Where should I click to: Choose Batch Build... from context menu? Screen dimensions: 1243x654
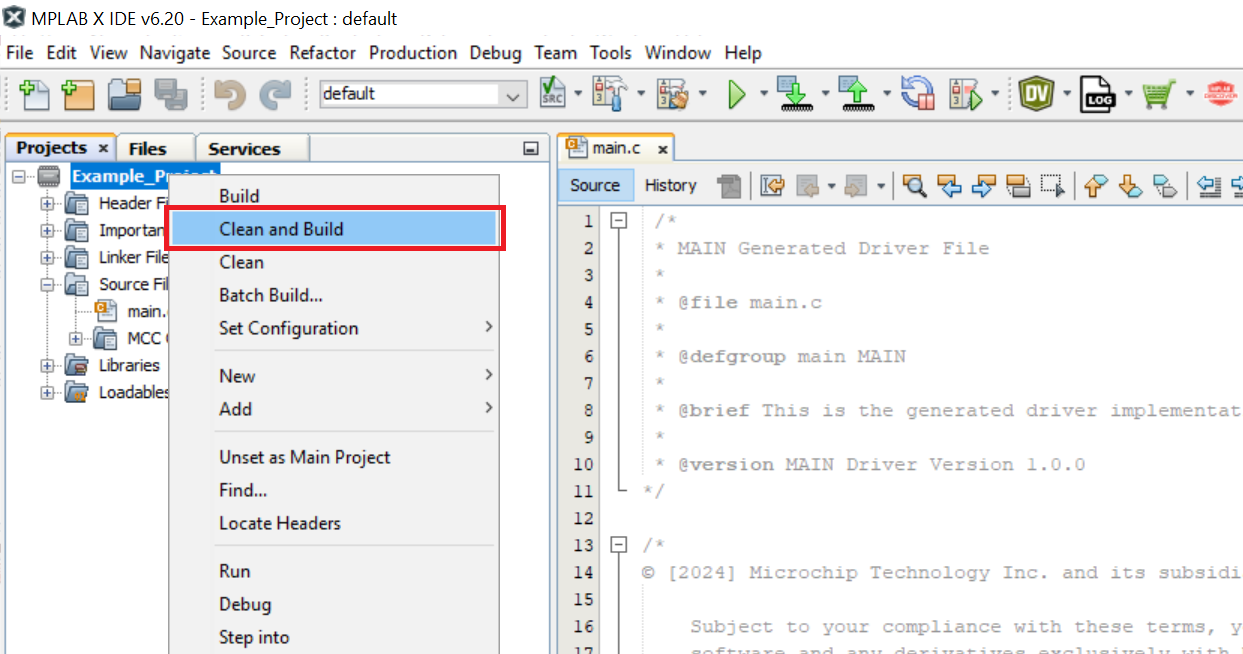[x=334, y=295]
